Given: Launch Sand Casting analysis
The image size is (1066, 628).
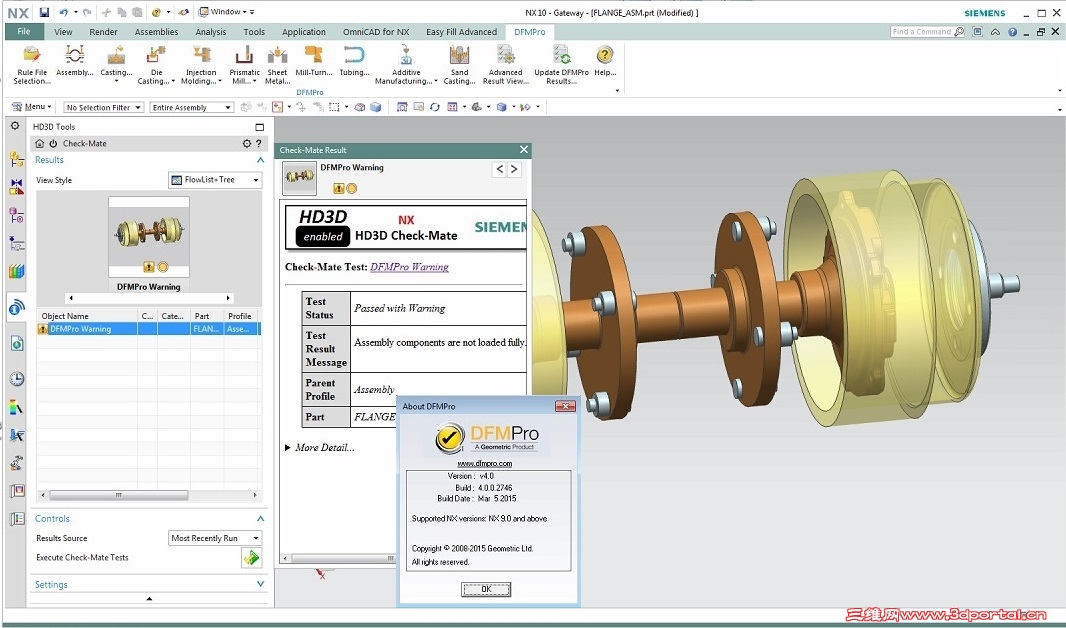Looking at the screenshot, I should click(x=459, y=65).
